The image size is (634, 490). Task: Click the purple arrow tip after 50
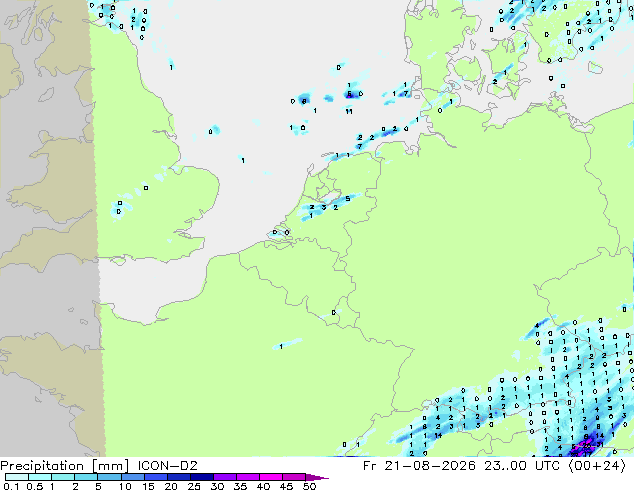click(317, 478)
